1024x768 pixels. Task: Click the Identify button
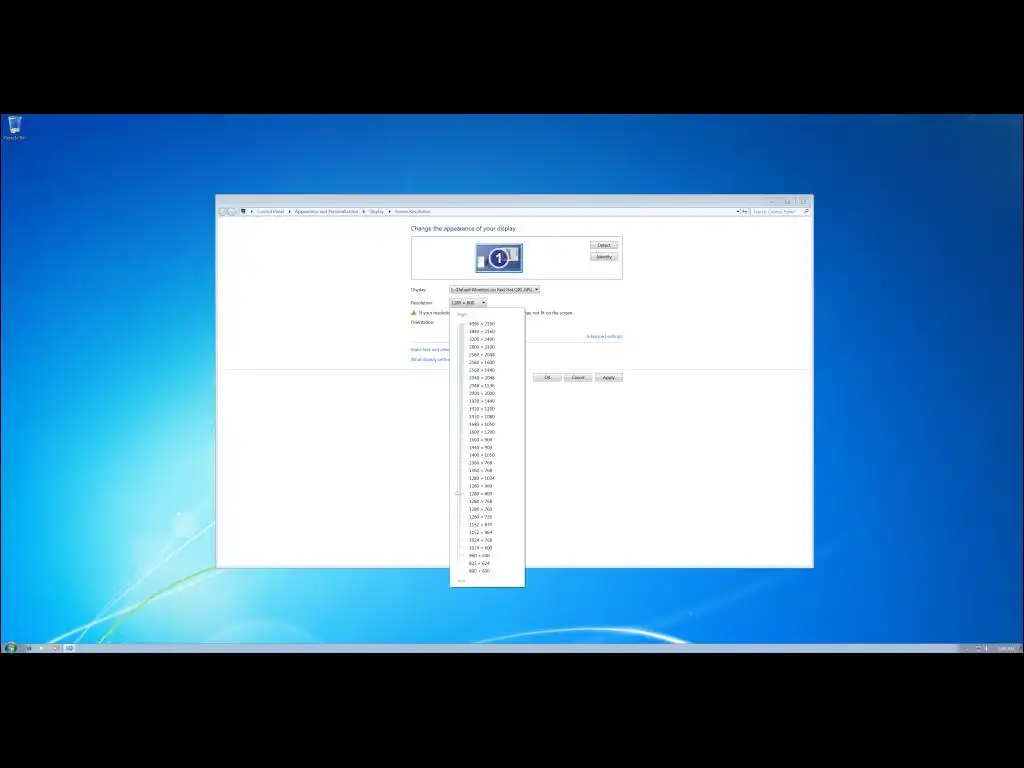coord(604,257)
